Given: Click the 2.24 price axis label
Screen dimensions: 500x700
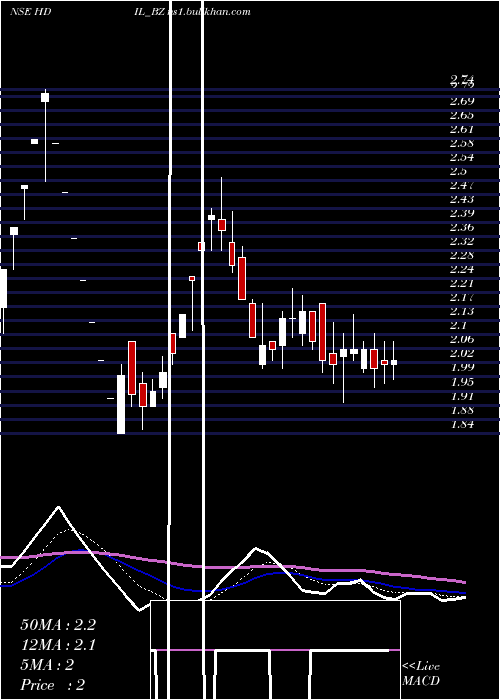Looking at the screenshot, I should 462,269.
